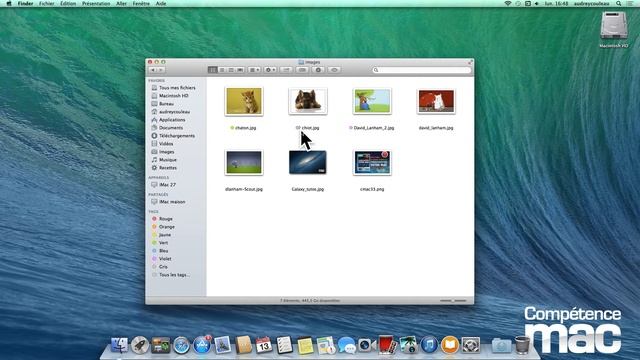Open System Preferences from the Dock
This screenshot has height=360, width=640.
point(471,345)
